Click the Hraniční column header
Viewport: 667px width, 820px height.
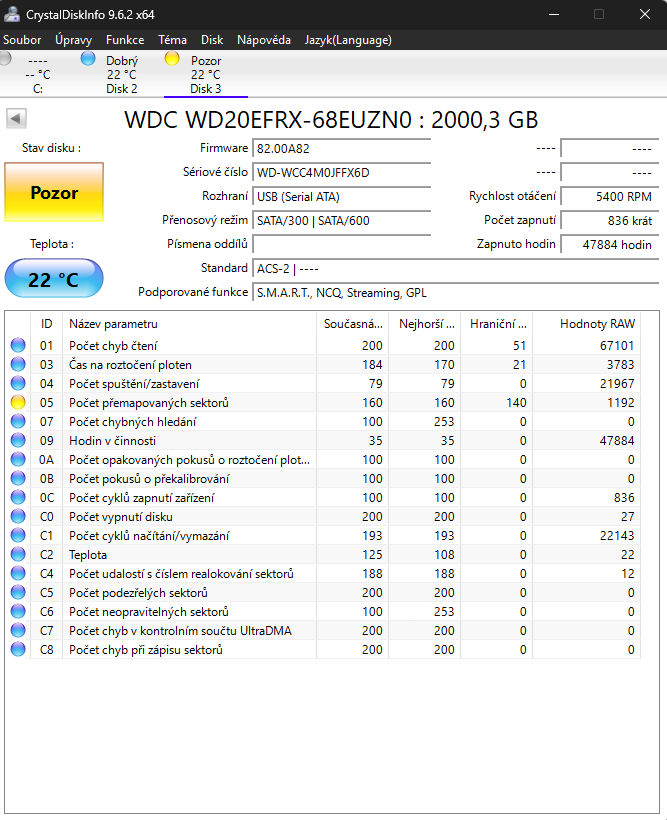point(496,324)
